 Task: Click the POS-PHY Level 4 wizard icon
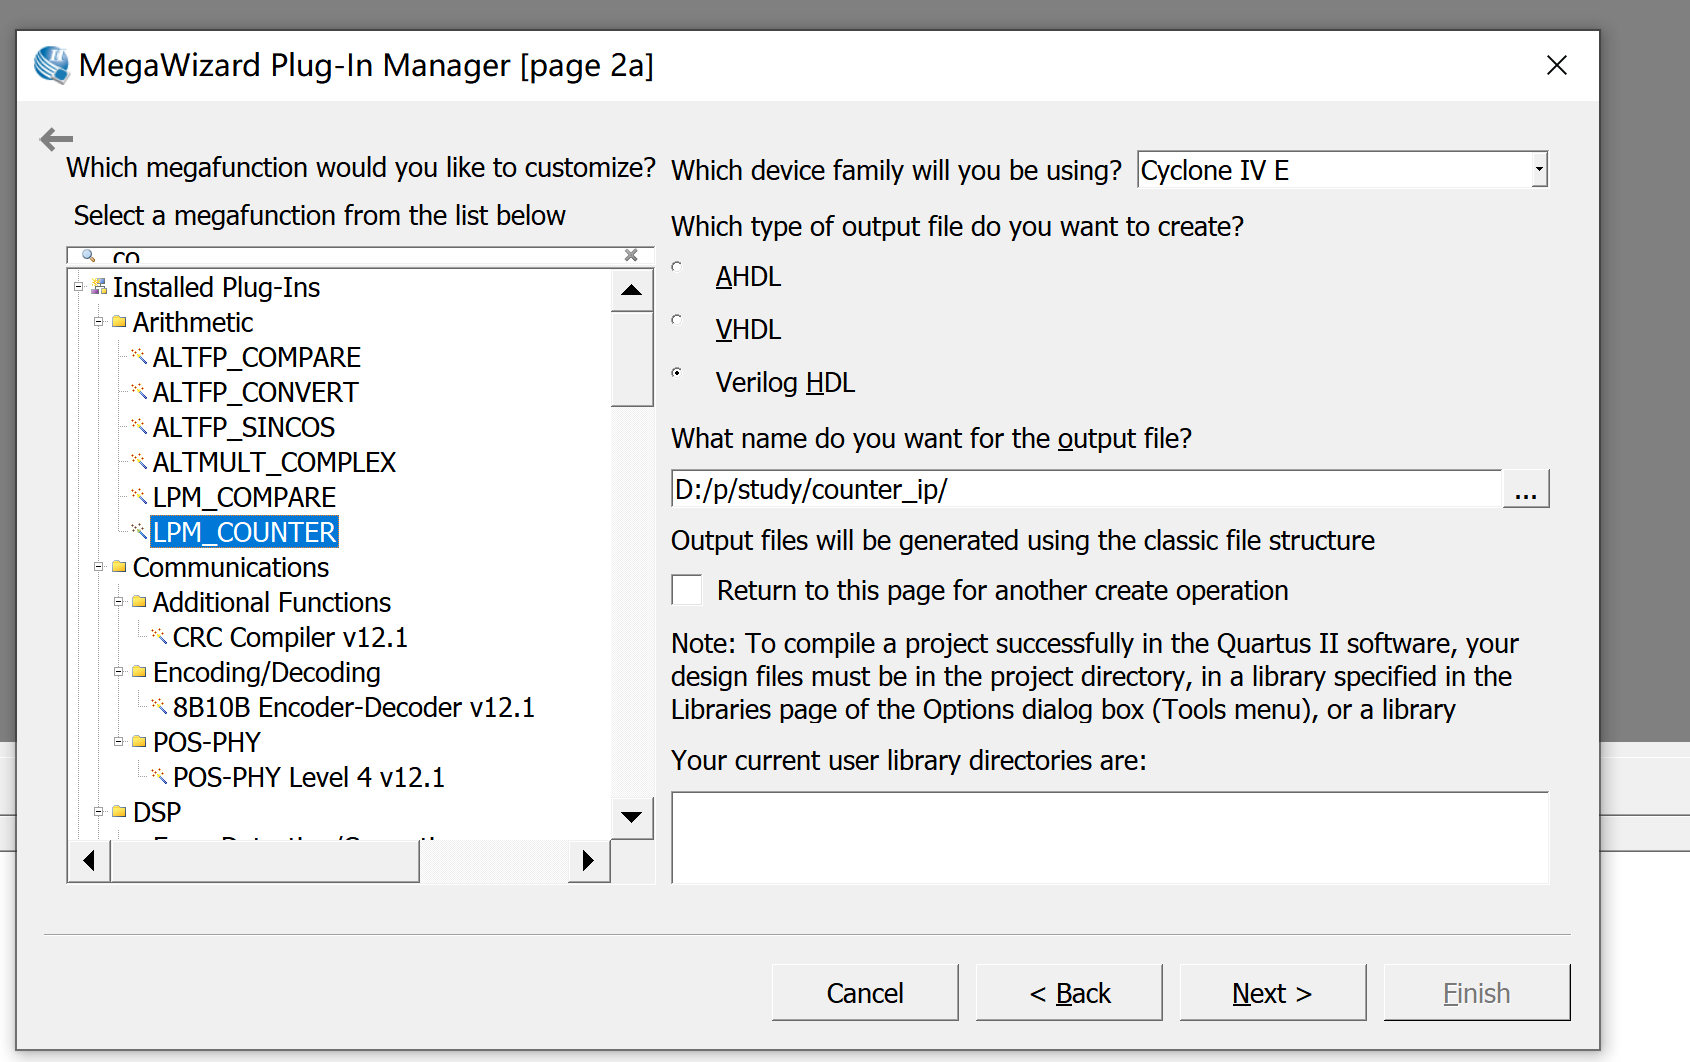159,777
